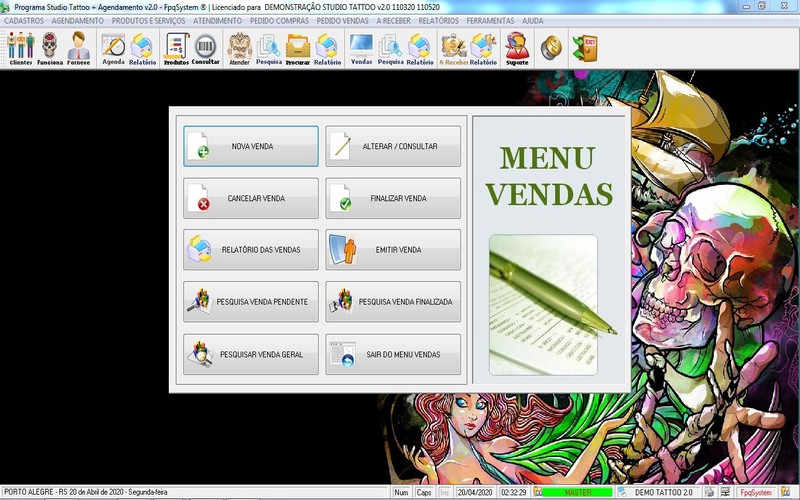Open the PRODUTOS E SERVIÇOS menu
This screenshot has width=800, height=500.
148,21
